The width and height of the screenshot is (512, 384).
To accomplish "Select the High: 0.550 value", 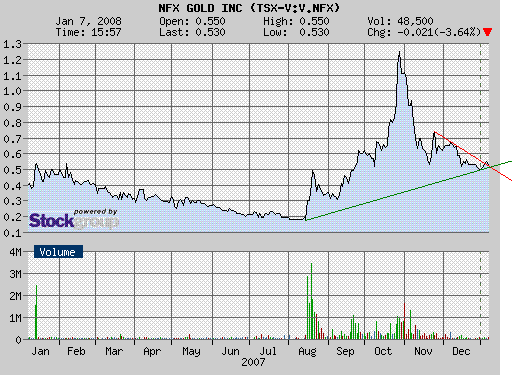I will 296,21.
